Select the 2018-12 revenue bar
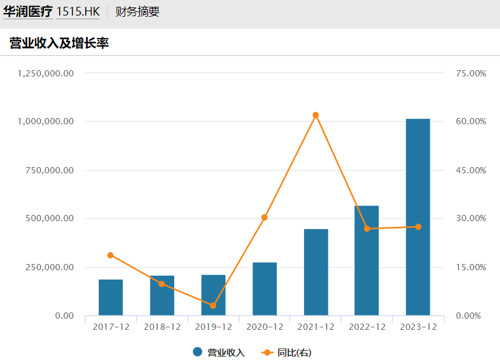 (162, 295)
